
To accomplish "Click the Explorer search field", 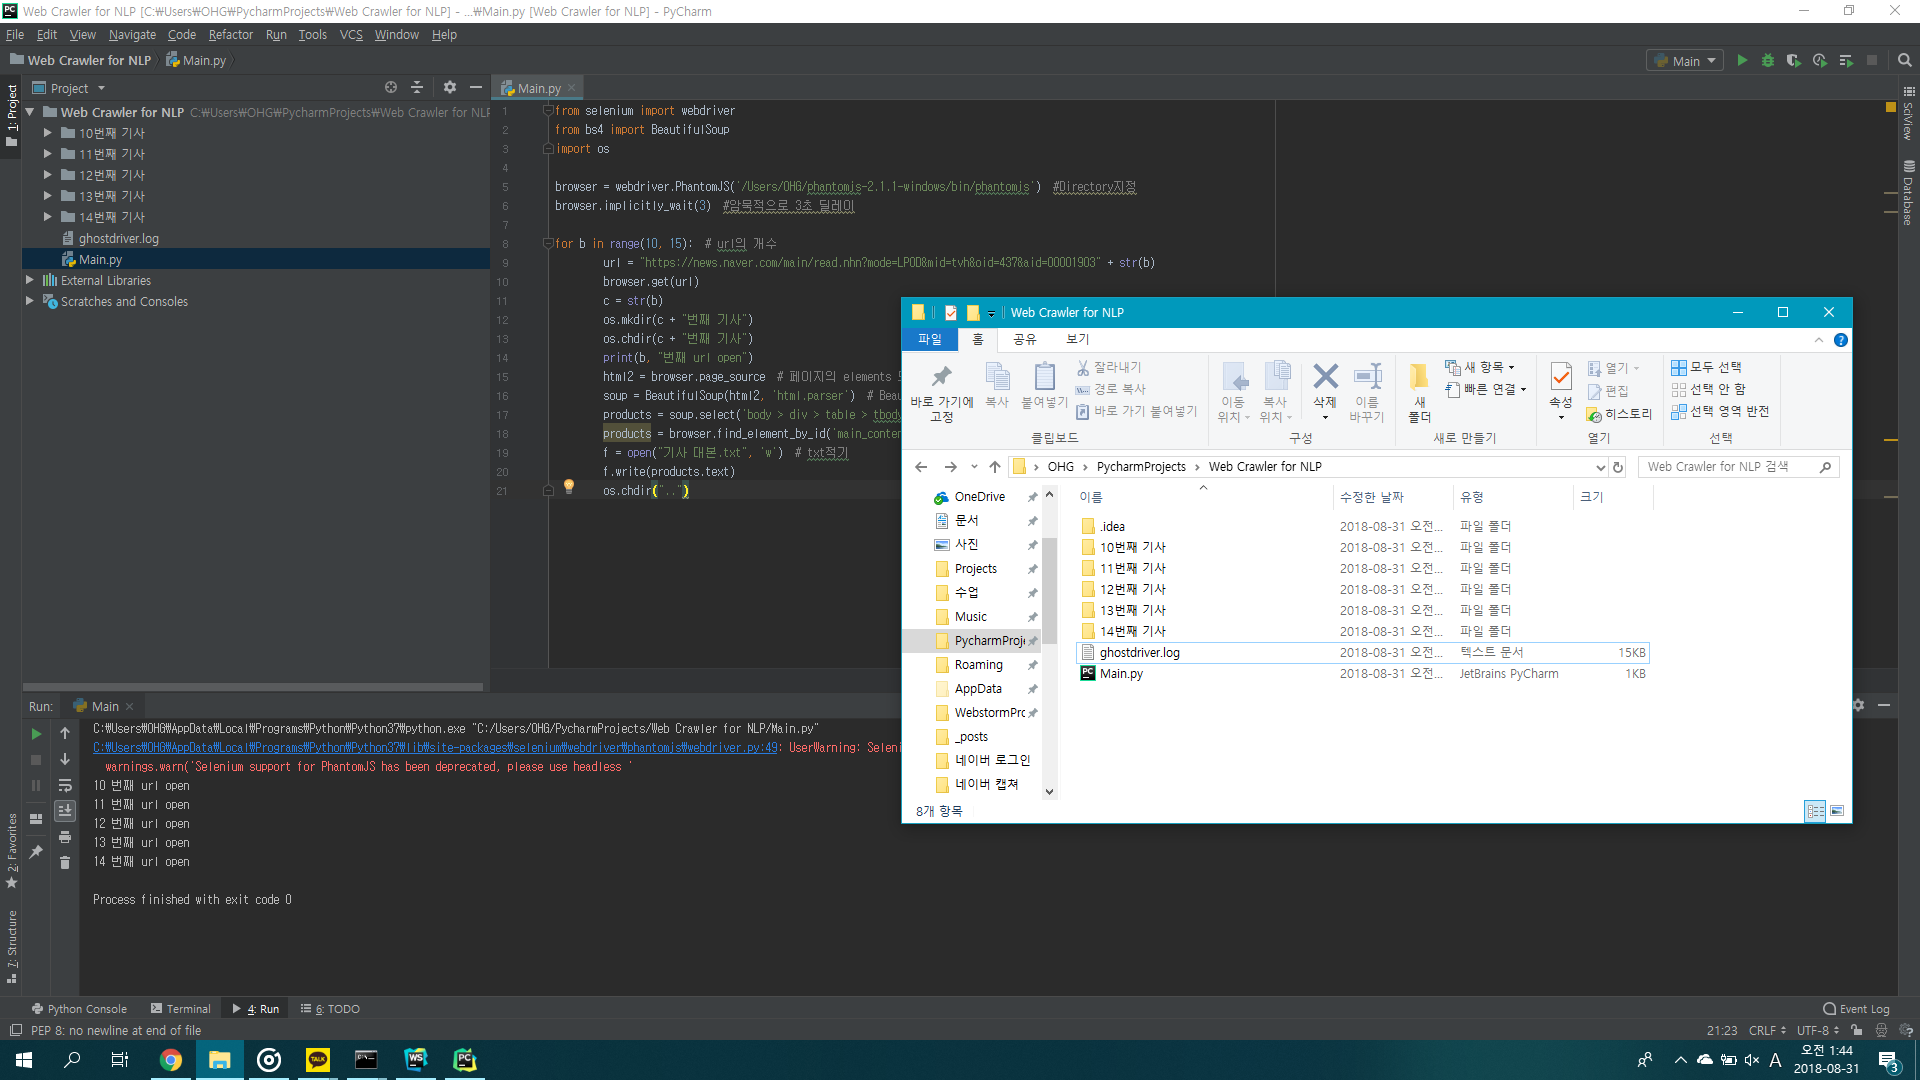I will pos(1738,467).
